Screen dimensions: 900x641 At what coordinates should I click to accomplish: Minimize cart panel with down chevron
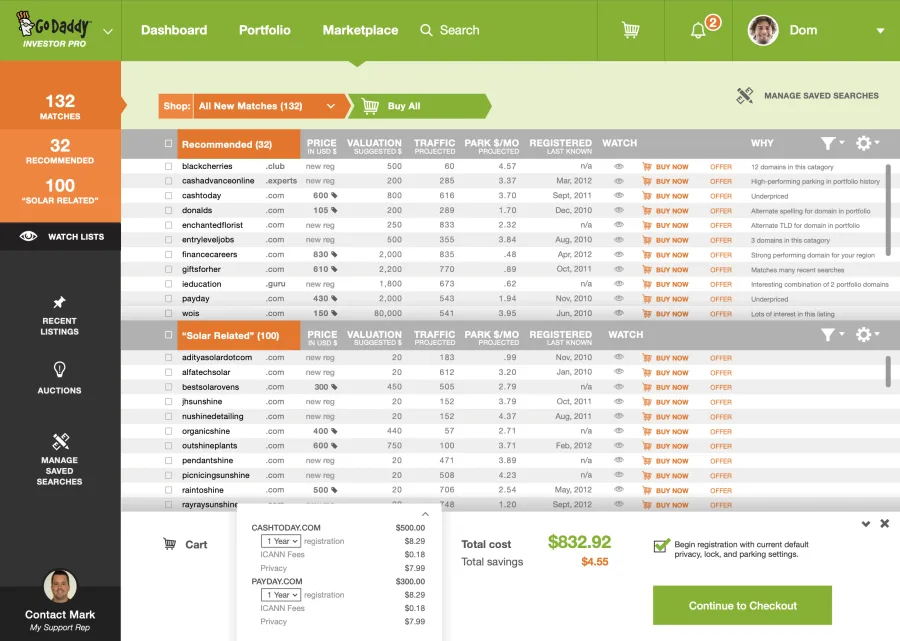click(x=866, y=524)
